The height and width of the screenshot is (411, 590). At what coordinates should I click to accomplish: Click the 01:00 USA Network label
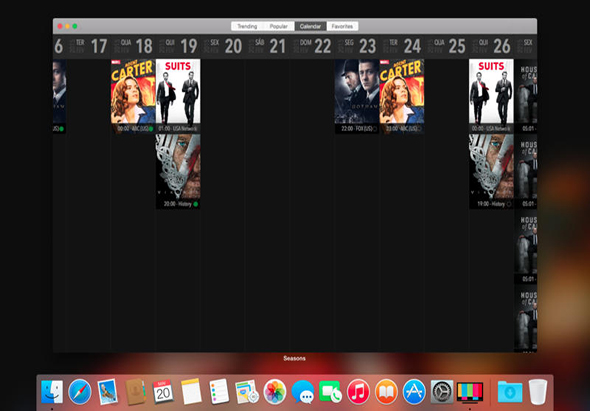click(178, 129)
